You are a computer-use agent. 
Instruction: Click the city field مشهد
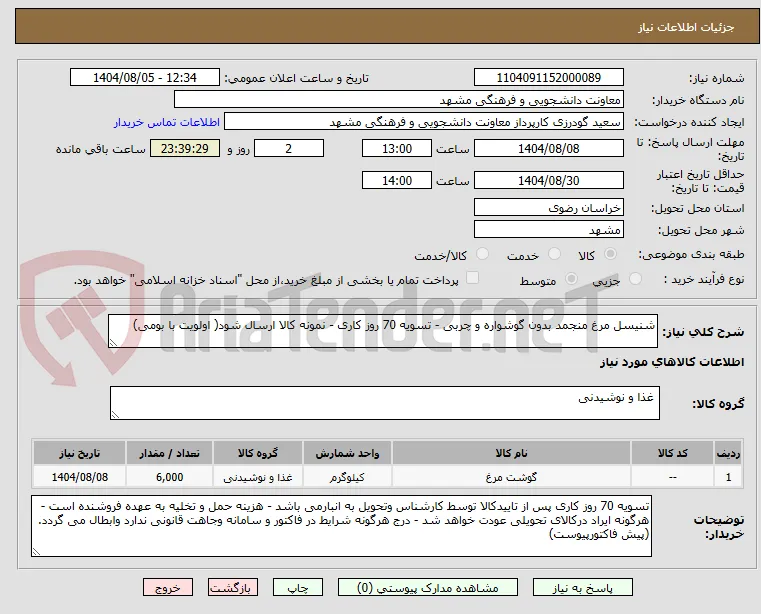point(549,230)
